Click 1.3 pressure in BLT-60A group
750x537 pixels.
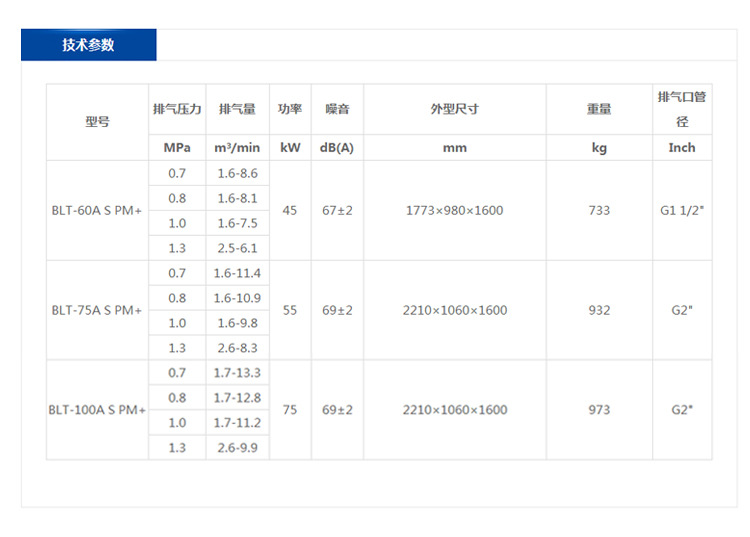pyautogui.click(x=177, y=248)
